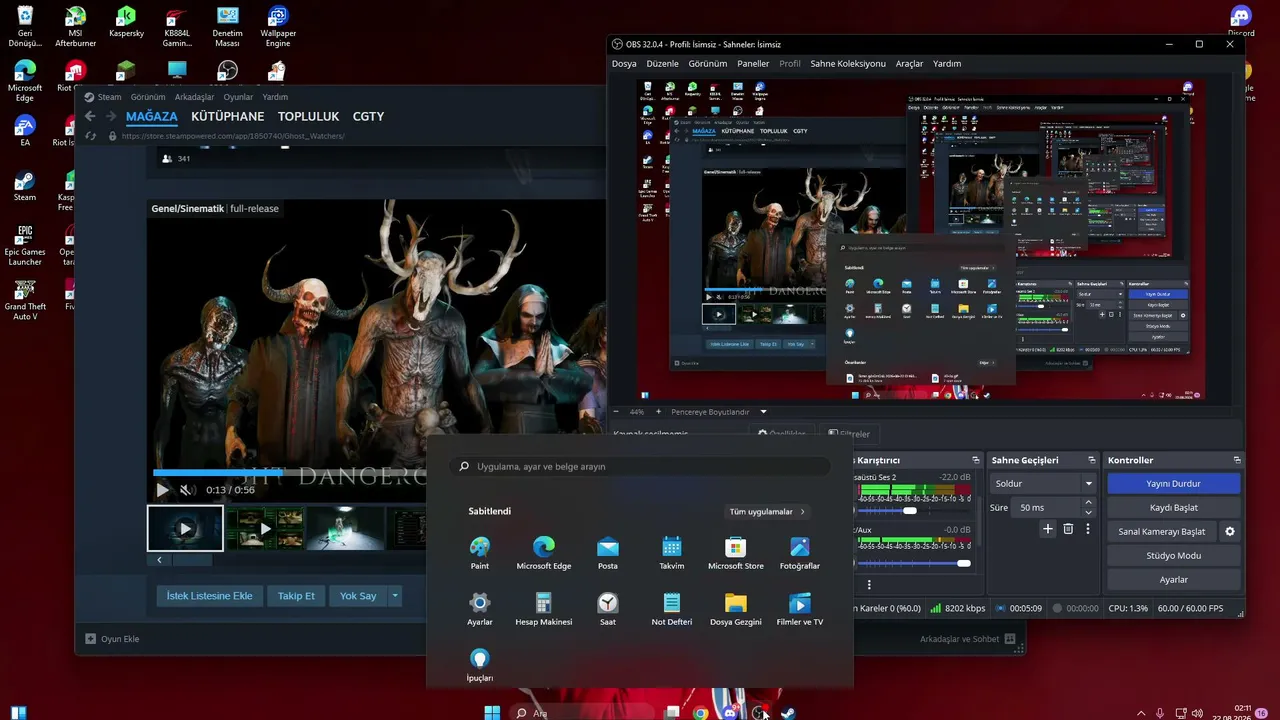This screenshot has height=720, width=1280.
Task: Select the green-monitors trailer thumbnail in Steam
Action: [x=264, y=528]
